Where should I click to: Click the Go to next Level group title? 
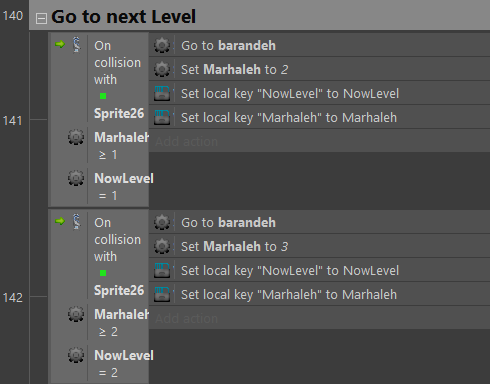(123, 17)
